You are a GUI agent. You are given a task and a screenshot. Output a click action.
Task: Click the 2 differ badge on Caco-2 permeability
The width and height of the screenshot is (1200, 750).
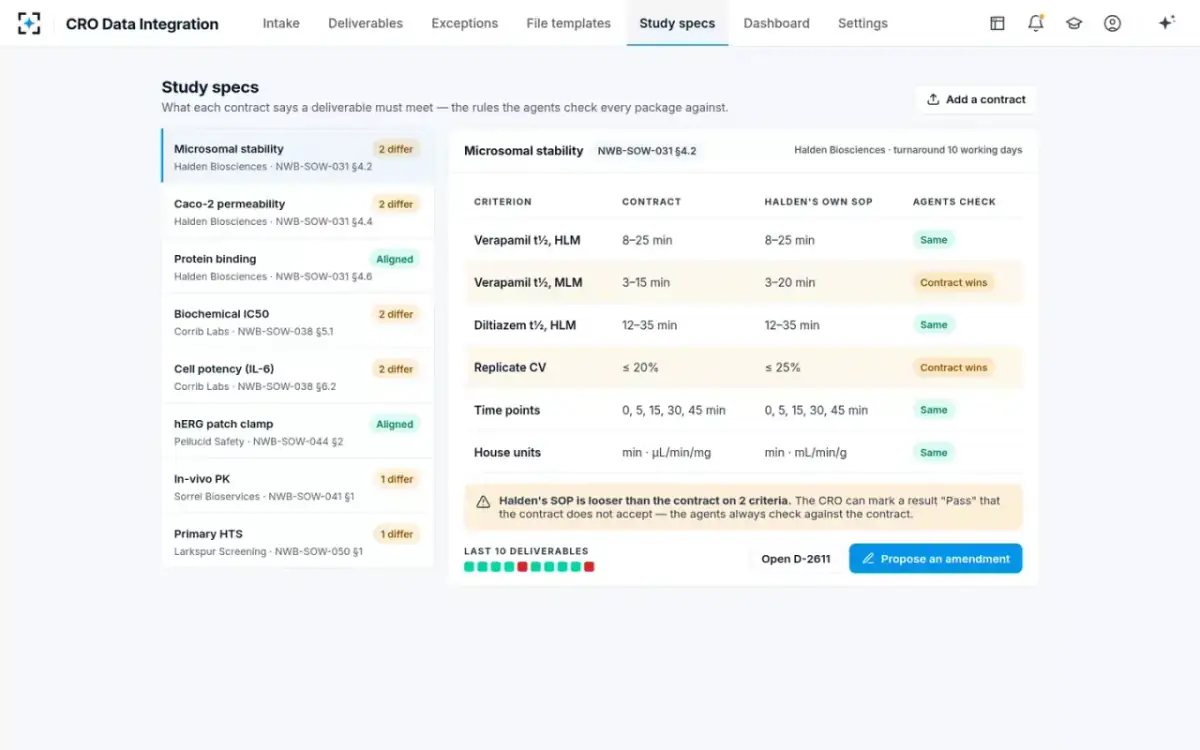pyautogui.click(x=396, y=204)
